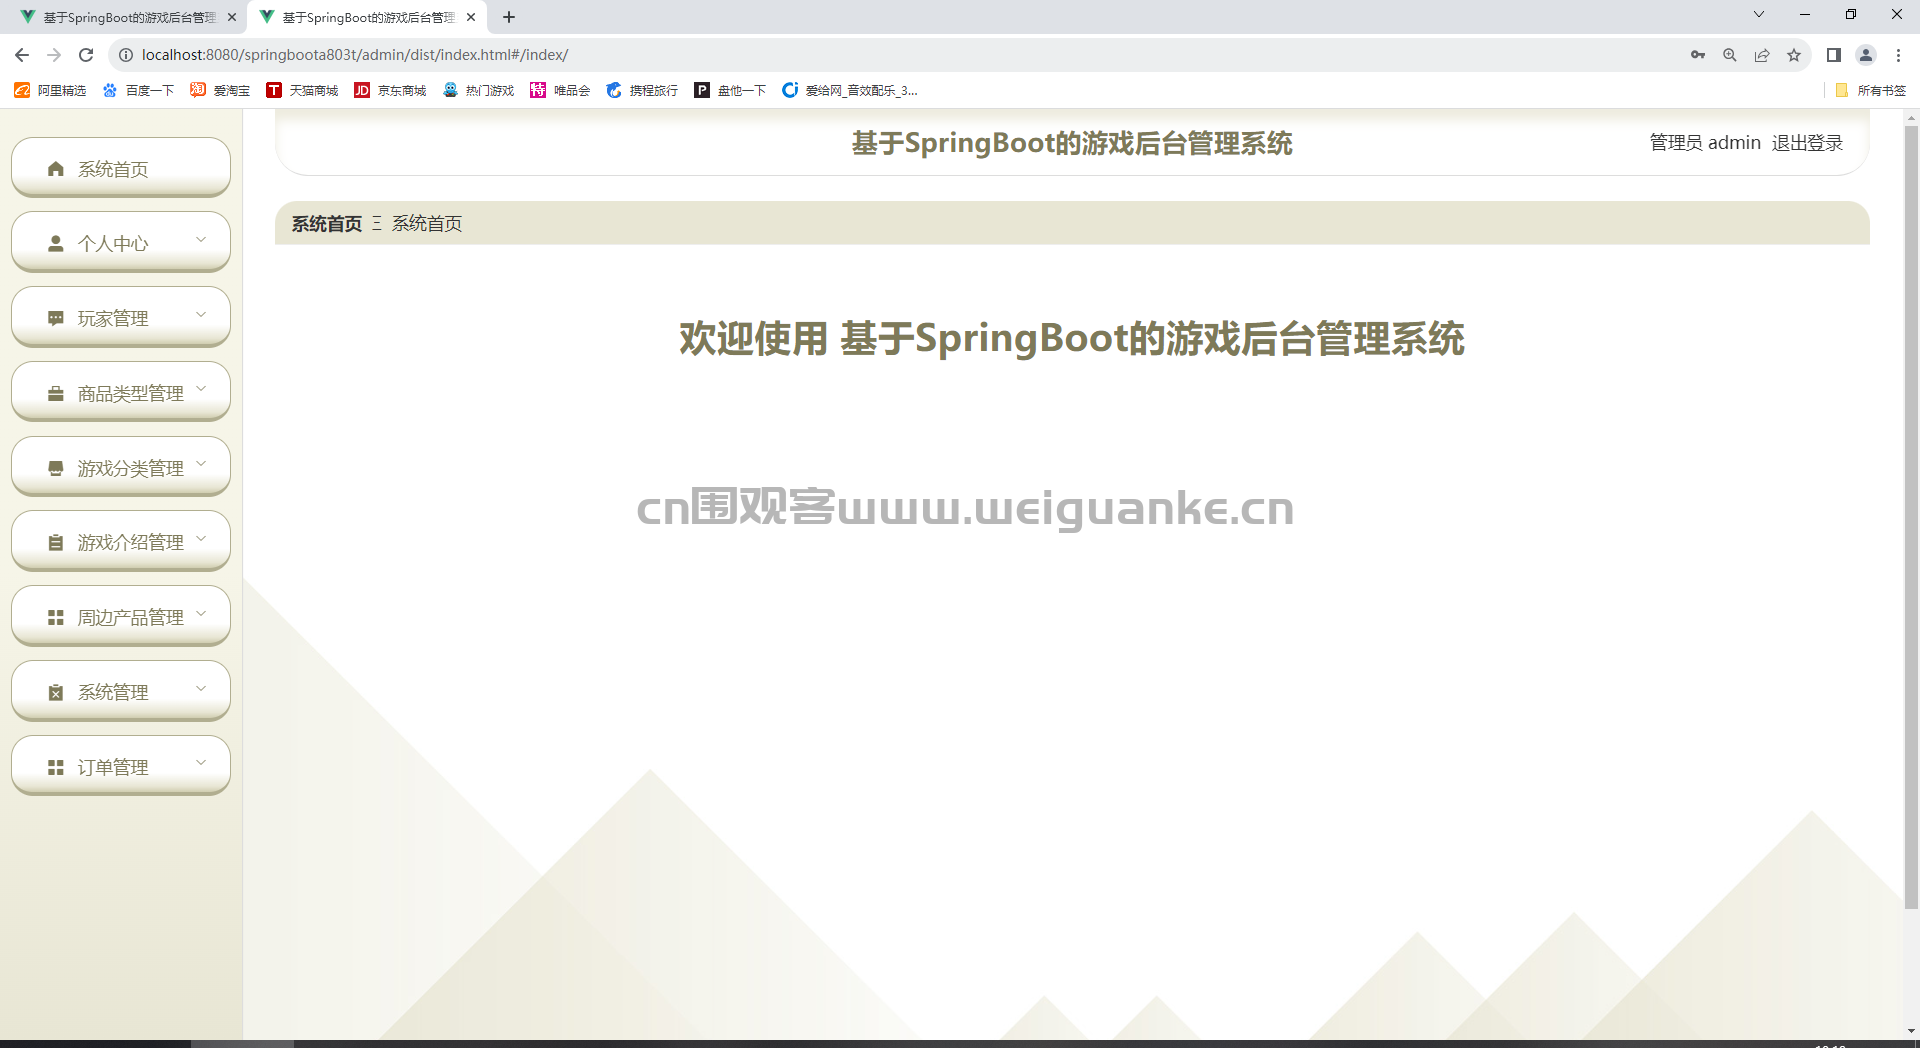This screenshot has height=1048, width=1920.
Task: Click the home icon beside 系统首页
Action: [x=56, y=169]
